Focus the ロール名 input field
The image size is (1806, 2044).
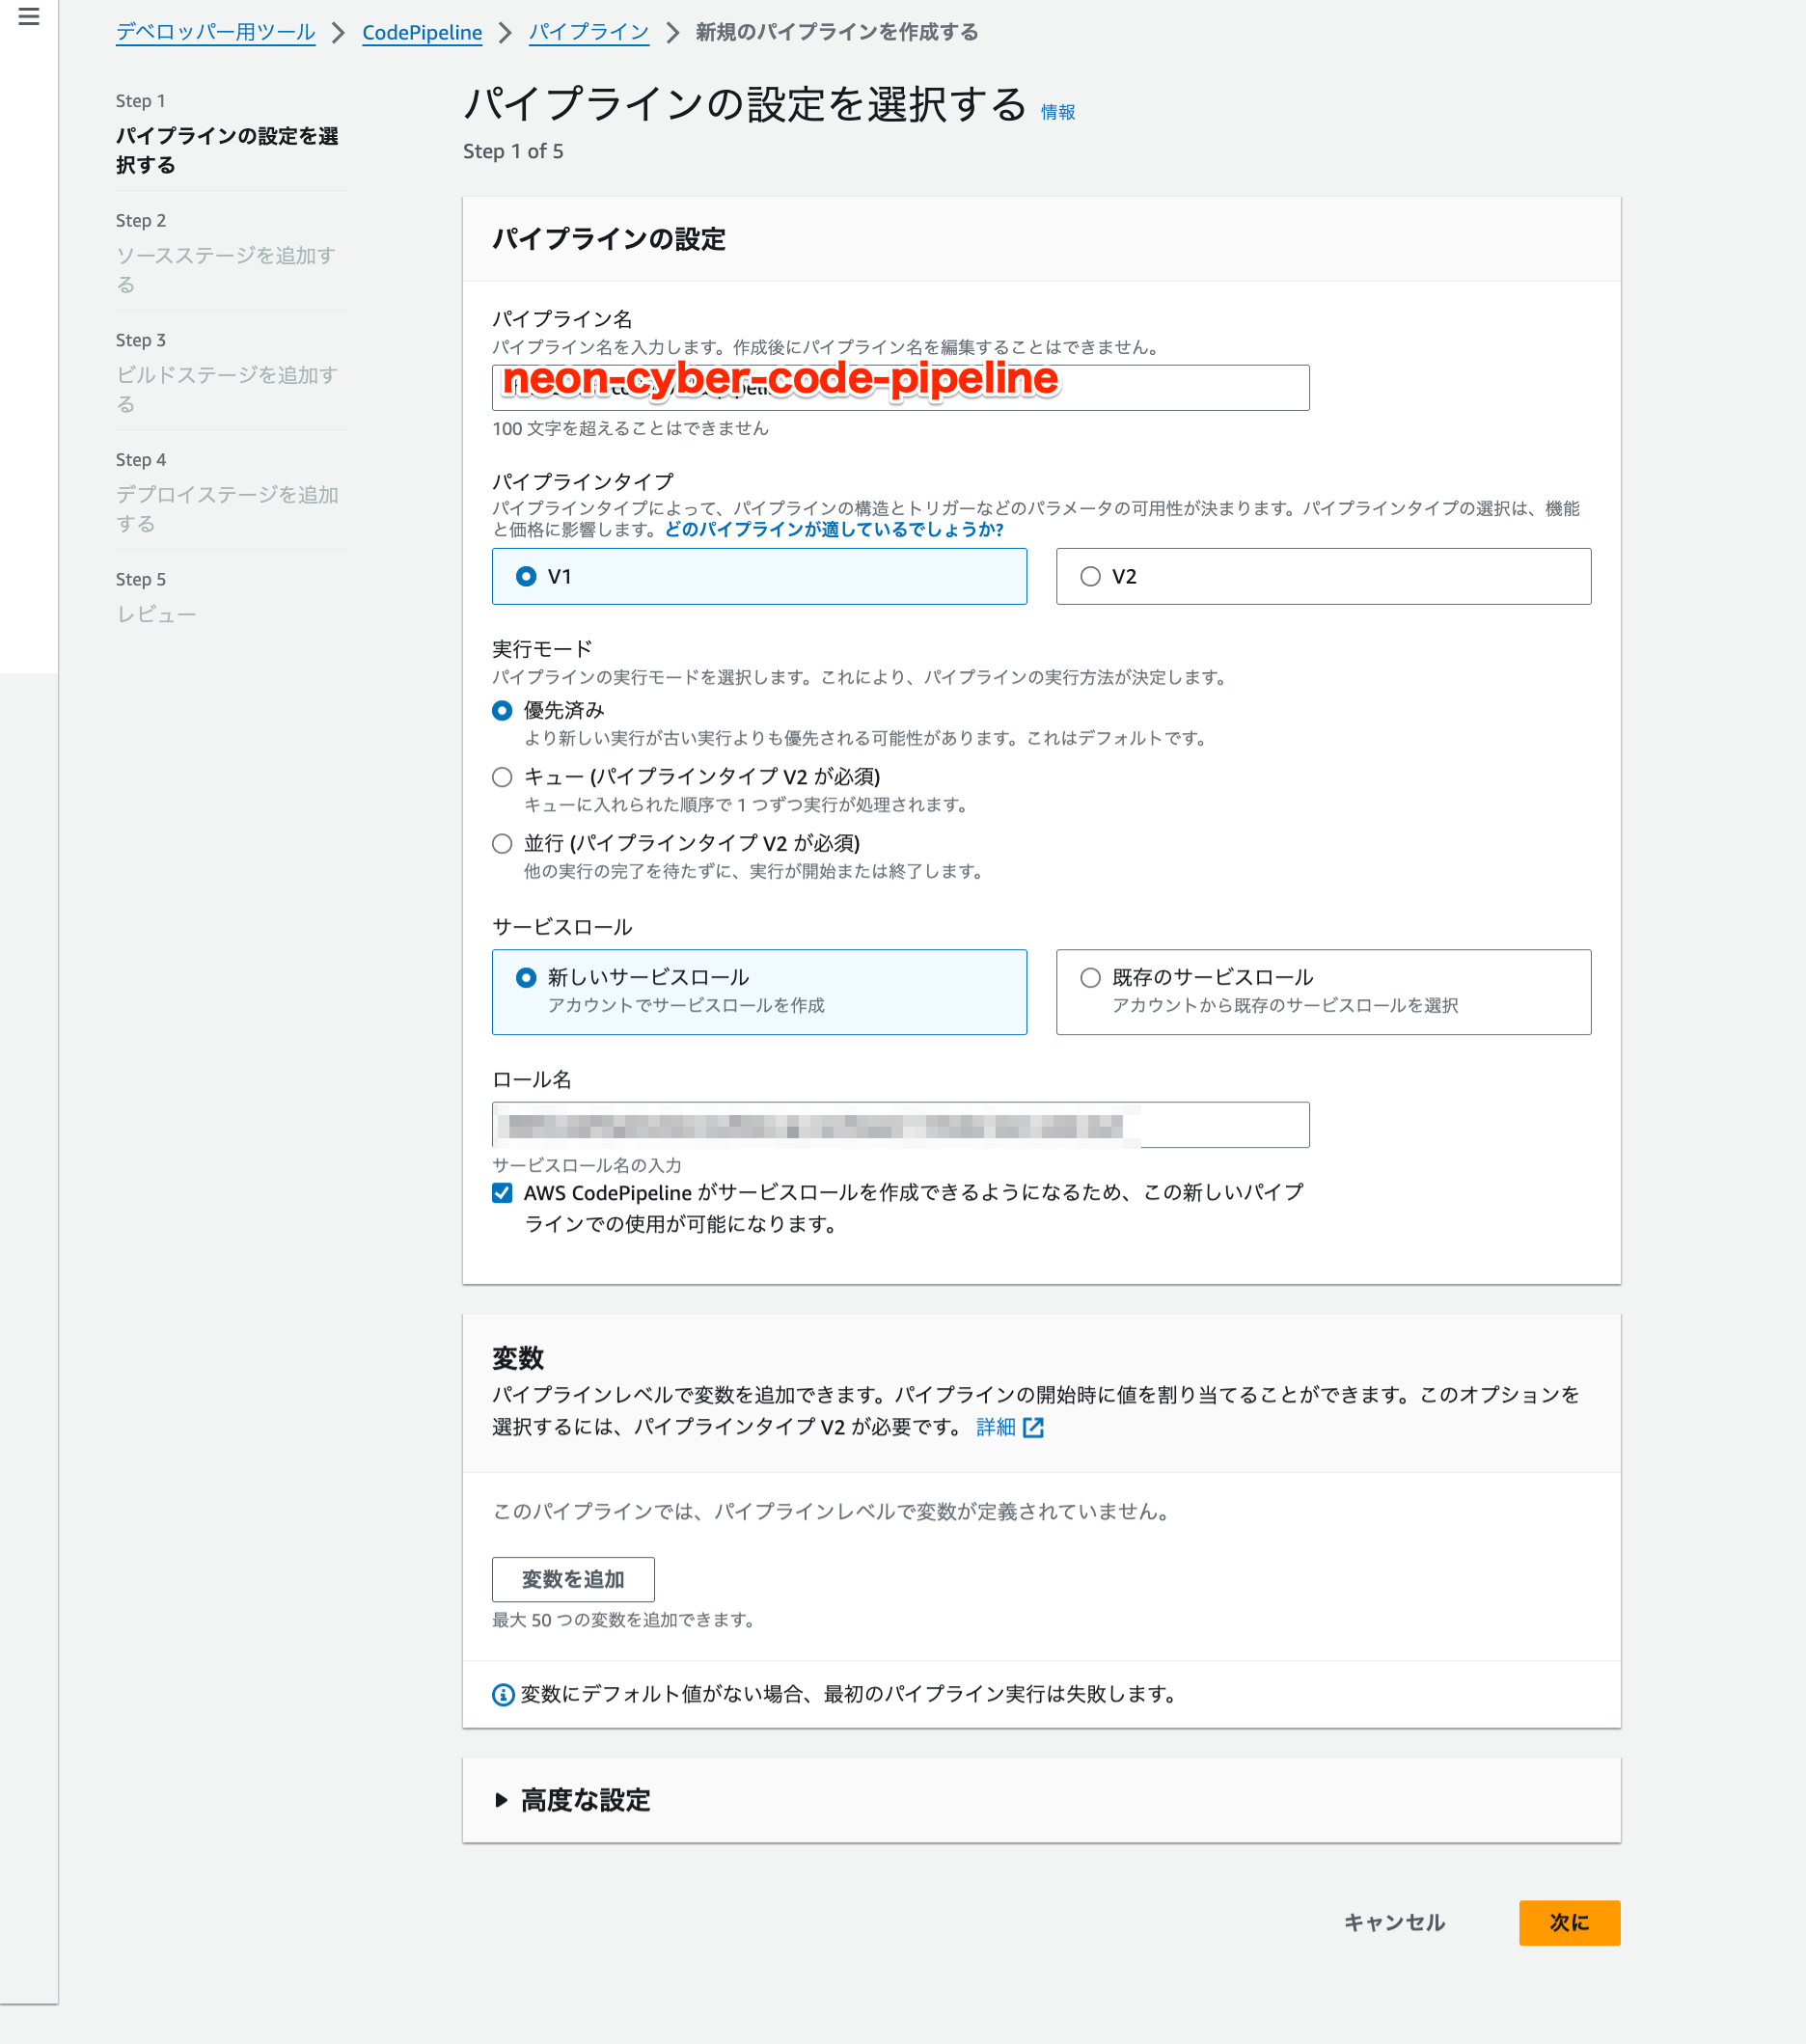tap(899, 1124)
